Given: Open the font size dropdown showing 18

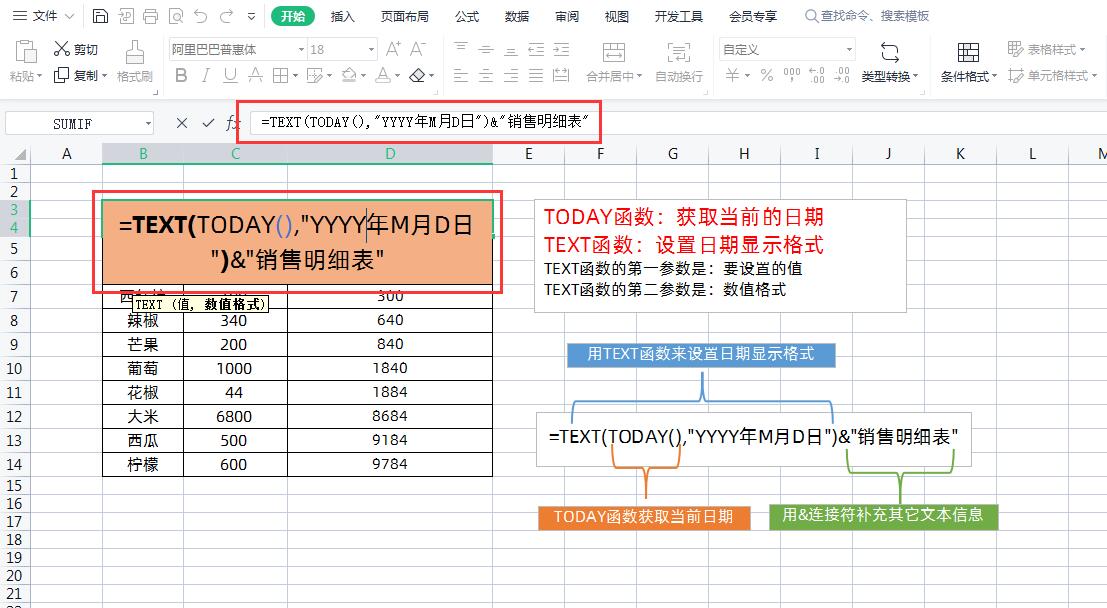Looking at the screenshot, I should click(x=371, y=49).
